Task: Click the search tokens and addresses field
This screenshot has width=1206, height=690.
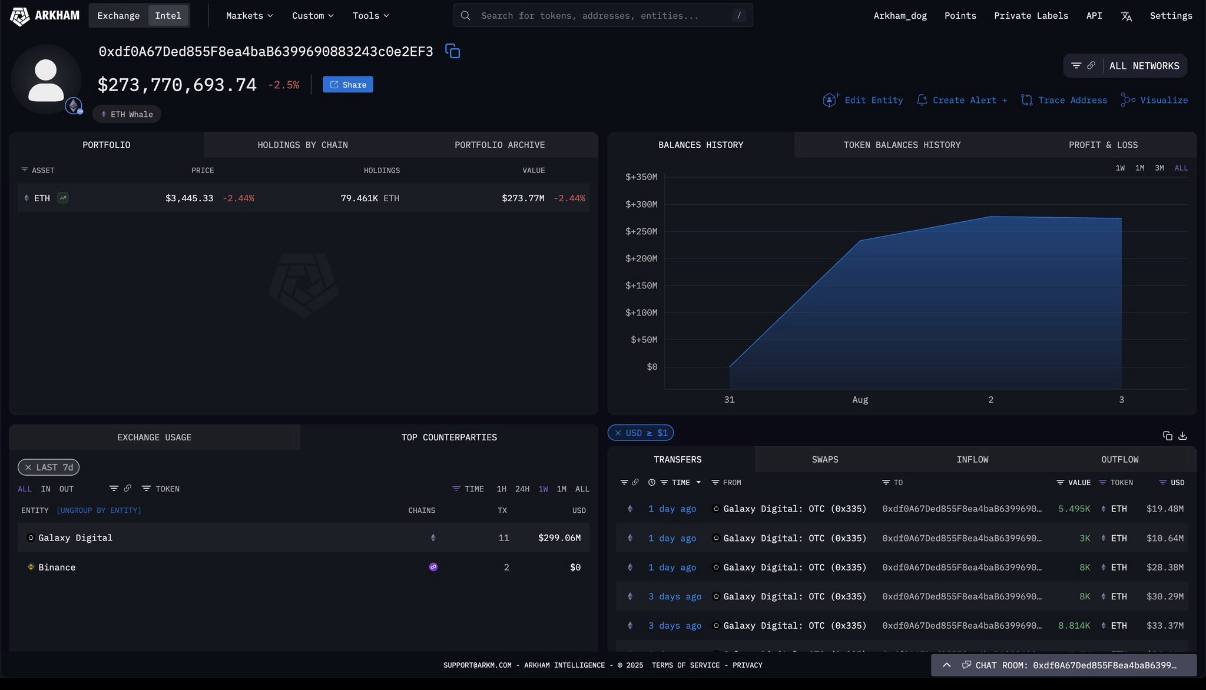Action: tap(600, 16)
